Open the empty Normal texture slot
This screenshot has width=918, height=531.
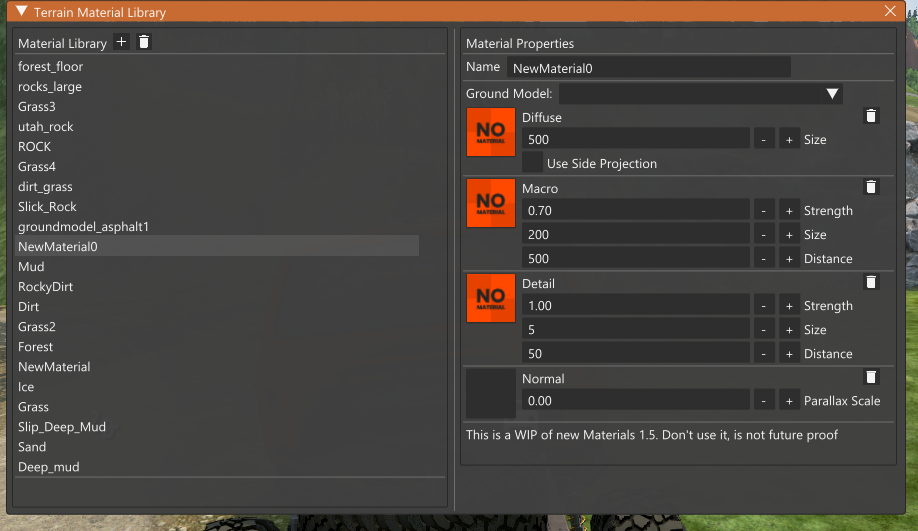(491, 393)
